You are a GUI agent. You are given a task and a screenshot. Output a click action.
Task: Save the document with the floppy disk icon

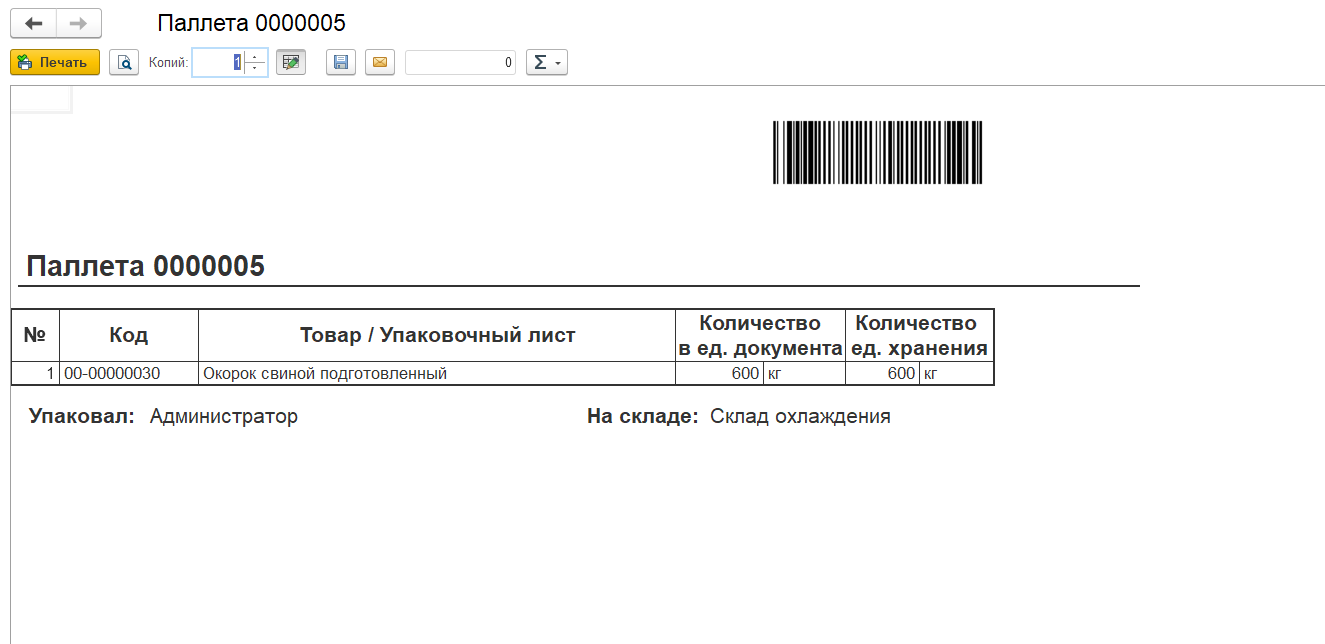[341, 63]
